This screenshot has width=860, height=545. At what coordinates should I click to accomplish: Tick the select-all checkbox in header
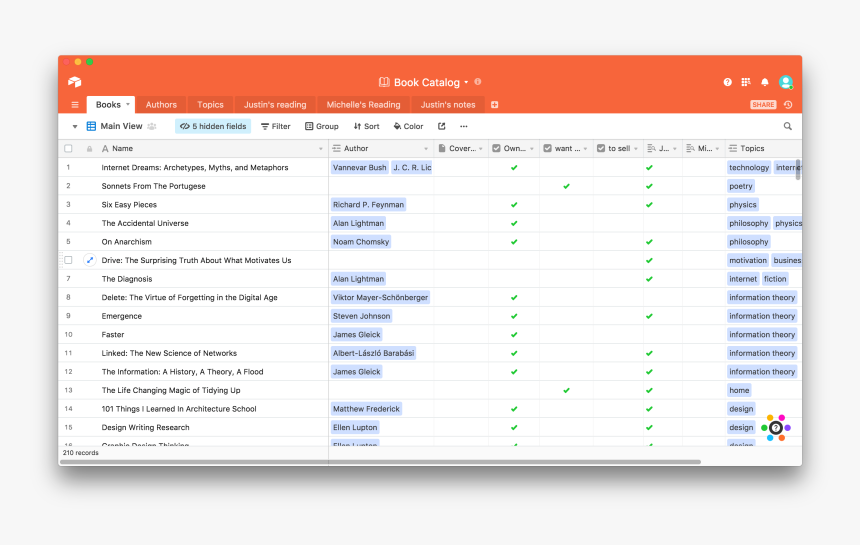tap(68, 149)
